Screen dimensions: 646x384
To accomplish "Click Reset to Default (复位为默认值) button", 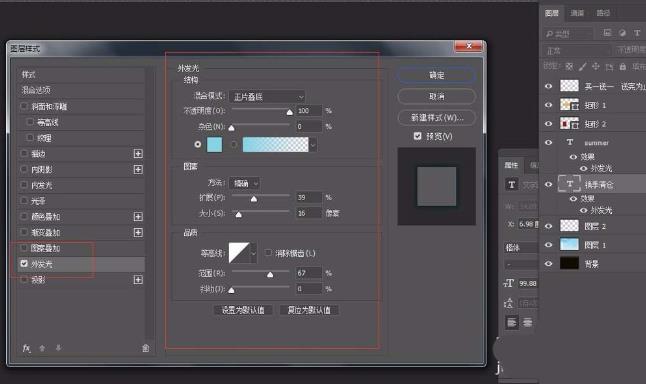I will pyautogui.click(x=309, y=310).
